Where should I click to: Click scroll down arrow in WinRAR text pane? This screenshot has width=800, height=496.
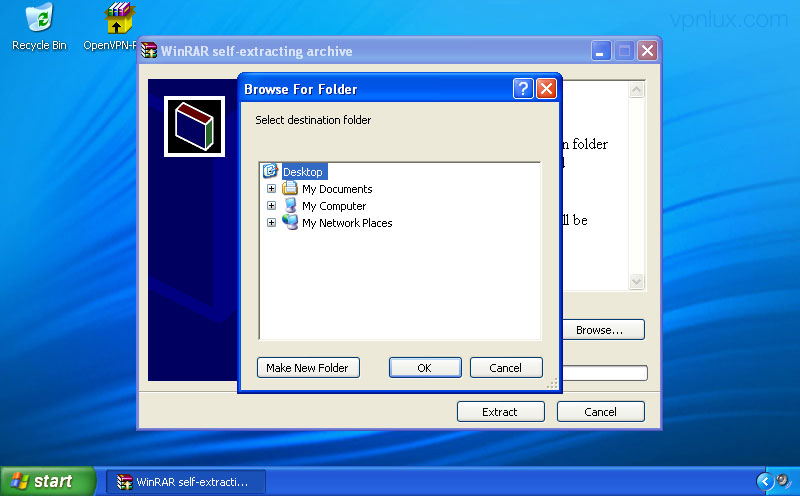tap(636, 281)
